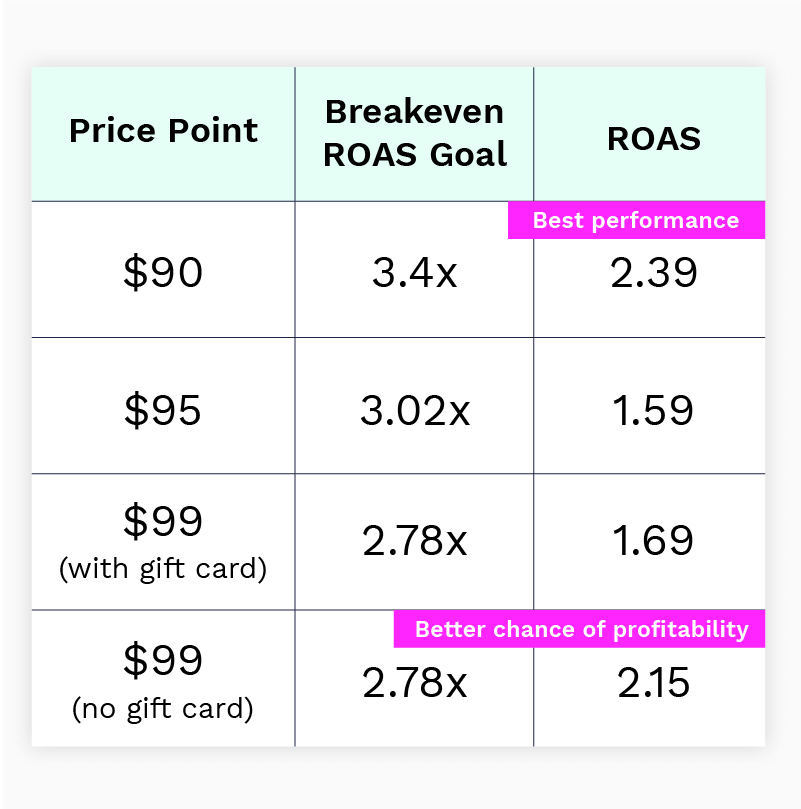
Task: Select the last column's ROAS header
Action: 653,138
